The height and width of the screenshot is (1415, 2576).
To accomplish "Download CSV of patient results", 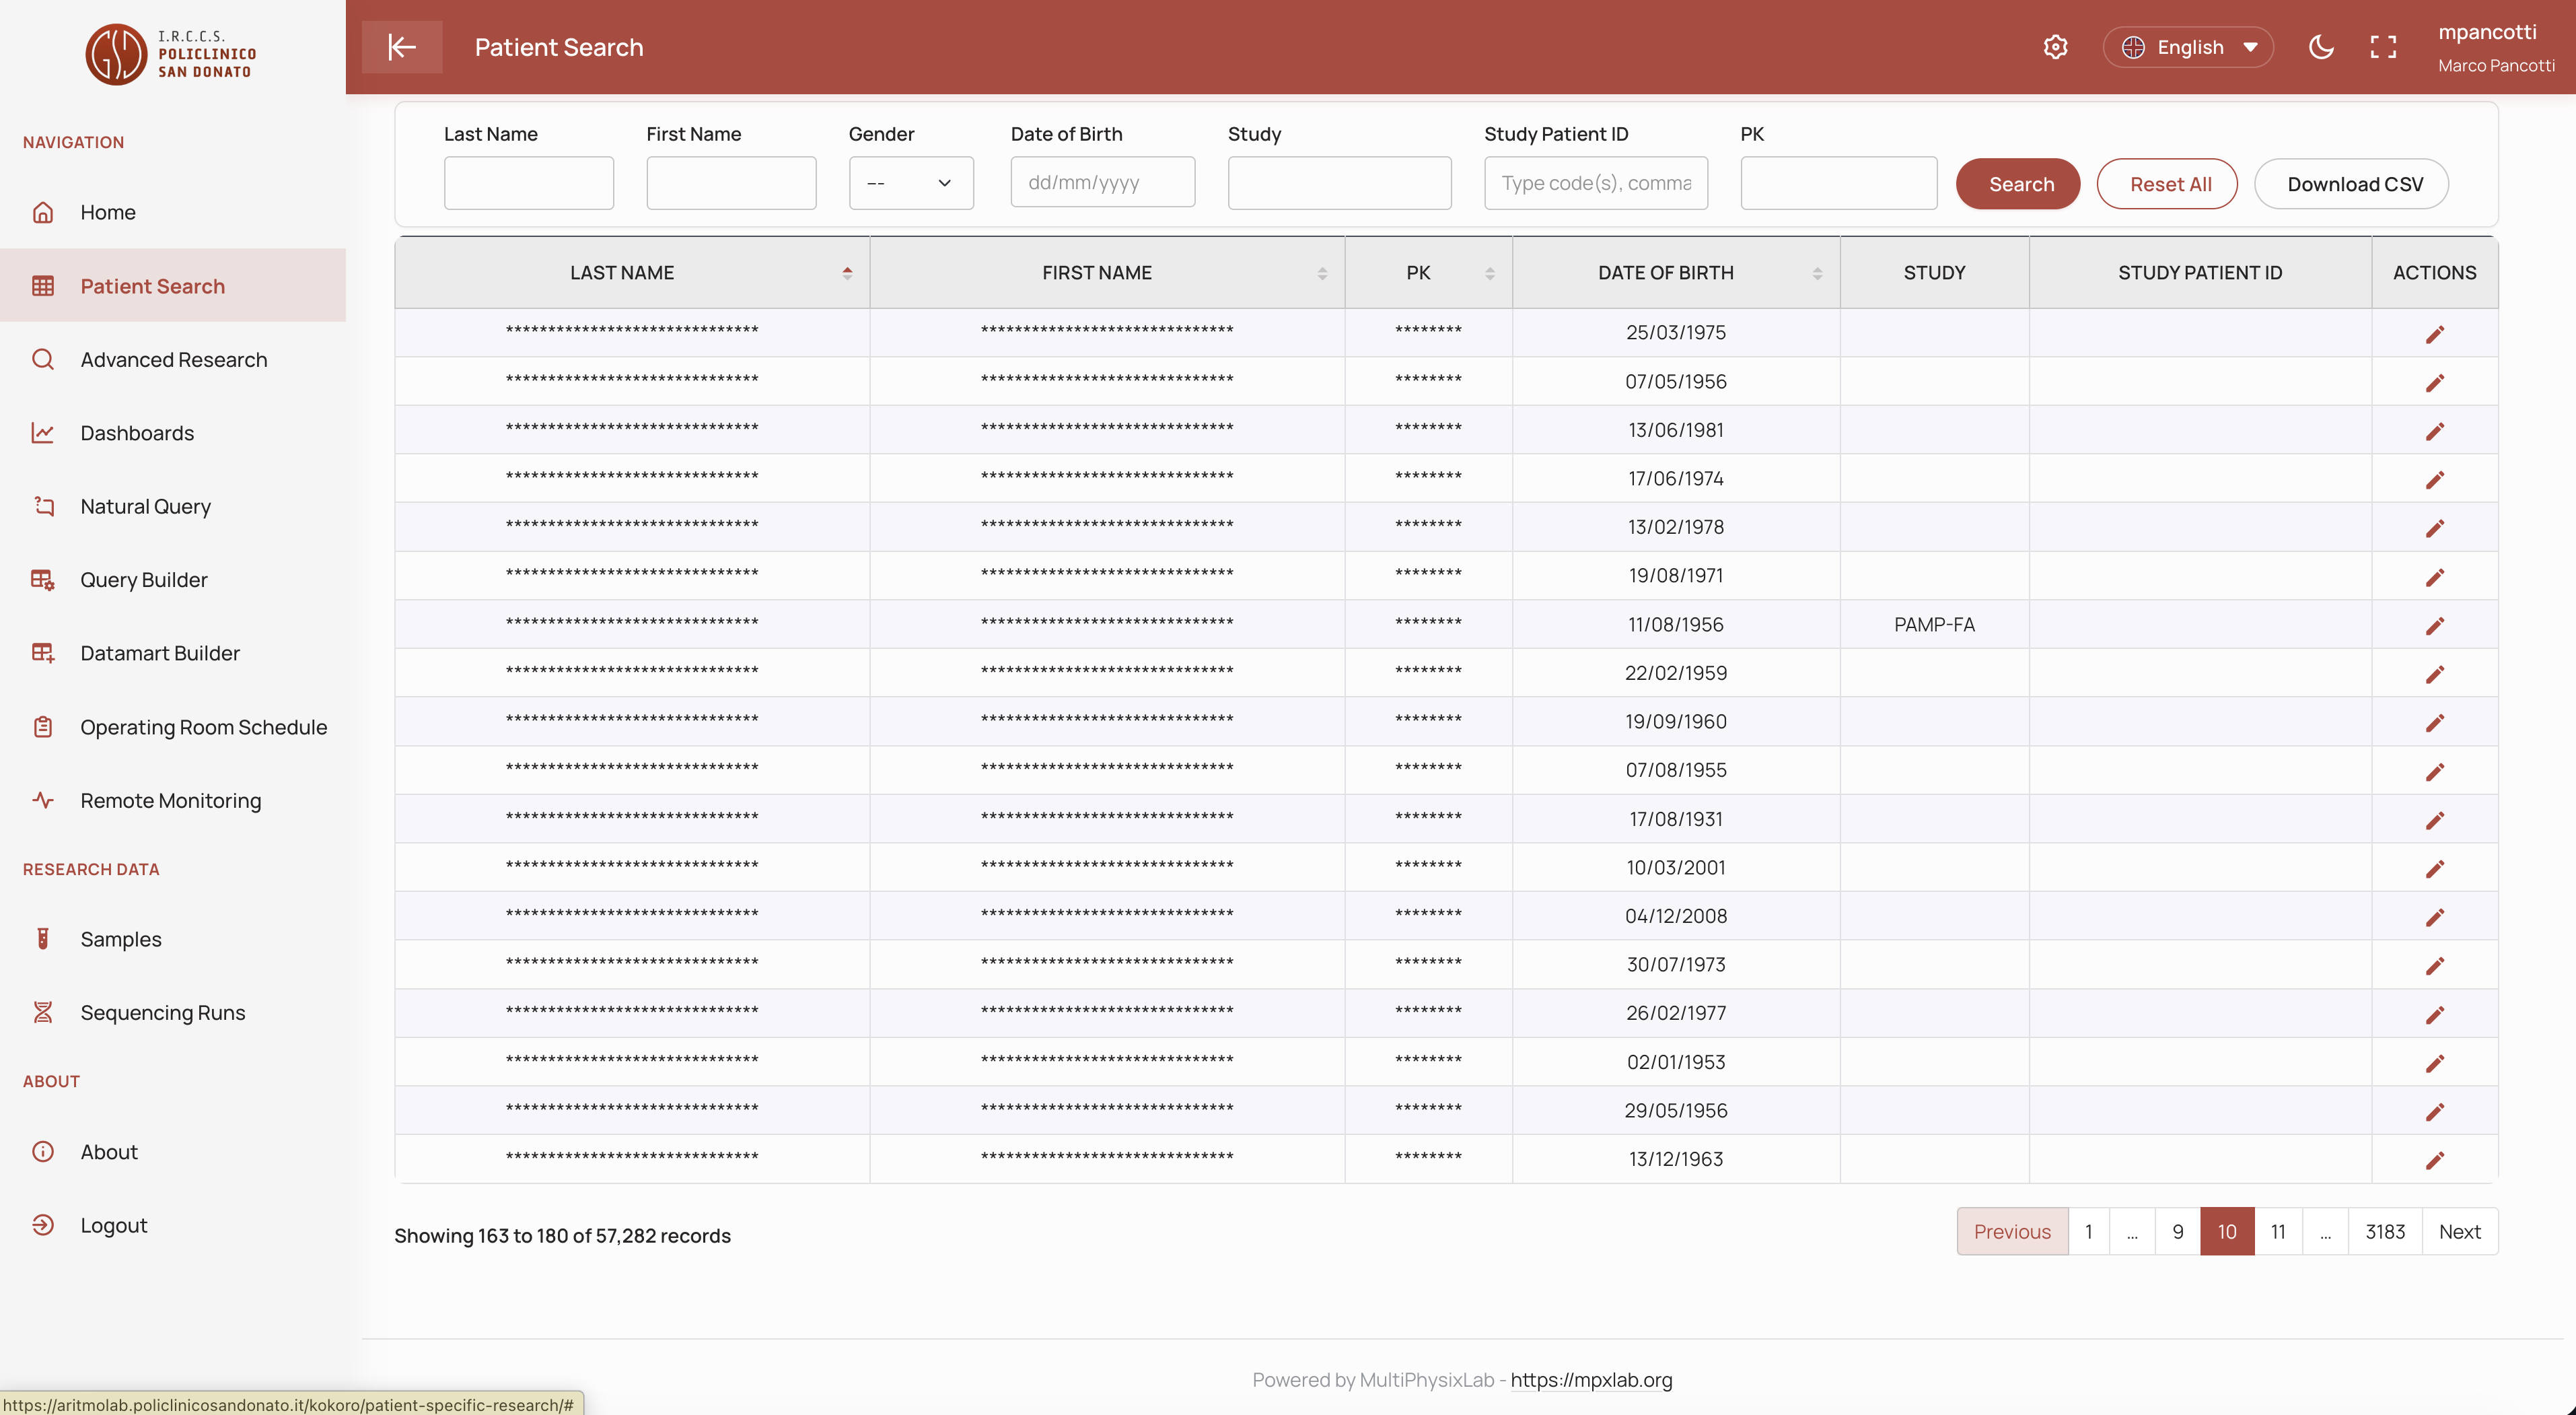I will tap(2351, 184).
